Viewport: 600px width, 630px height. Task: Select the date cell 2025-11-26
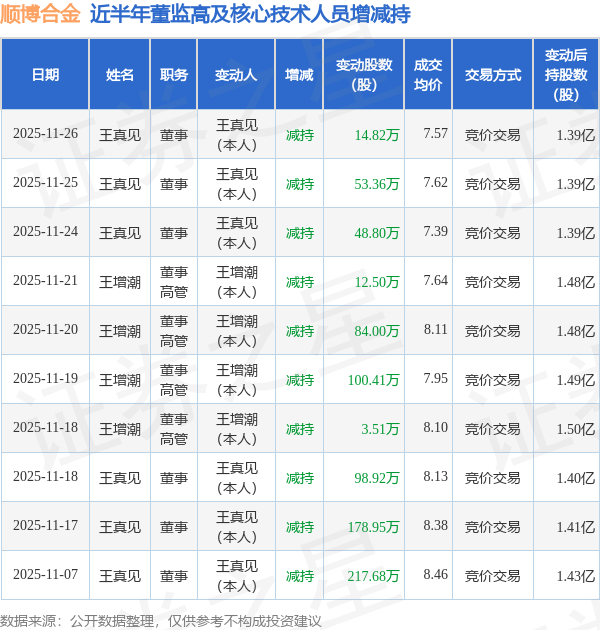tap(45, 133)
